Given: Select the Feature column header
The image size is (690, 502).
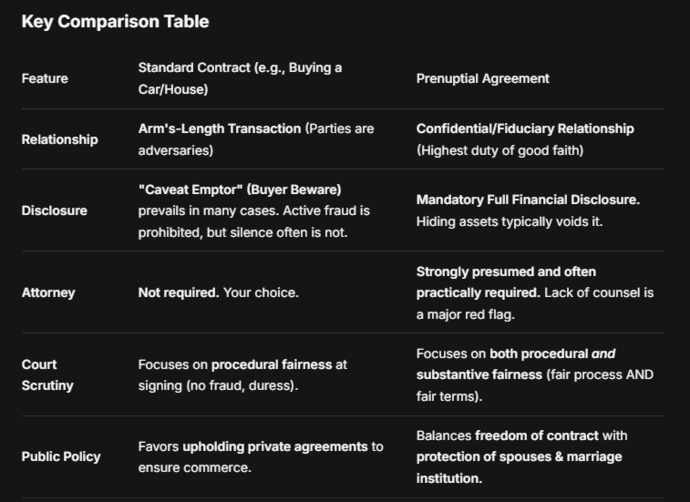Looking at the screenshot, I should click(45, 79).
